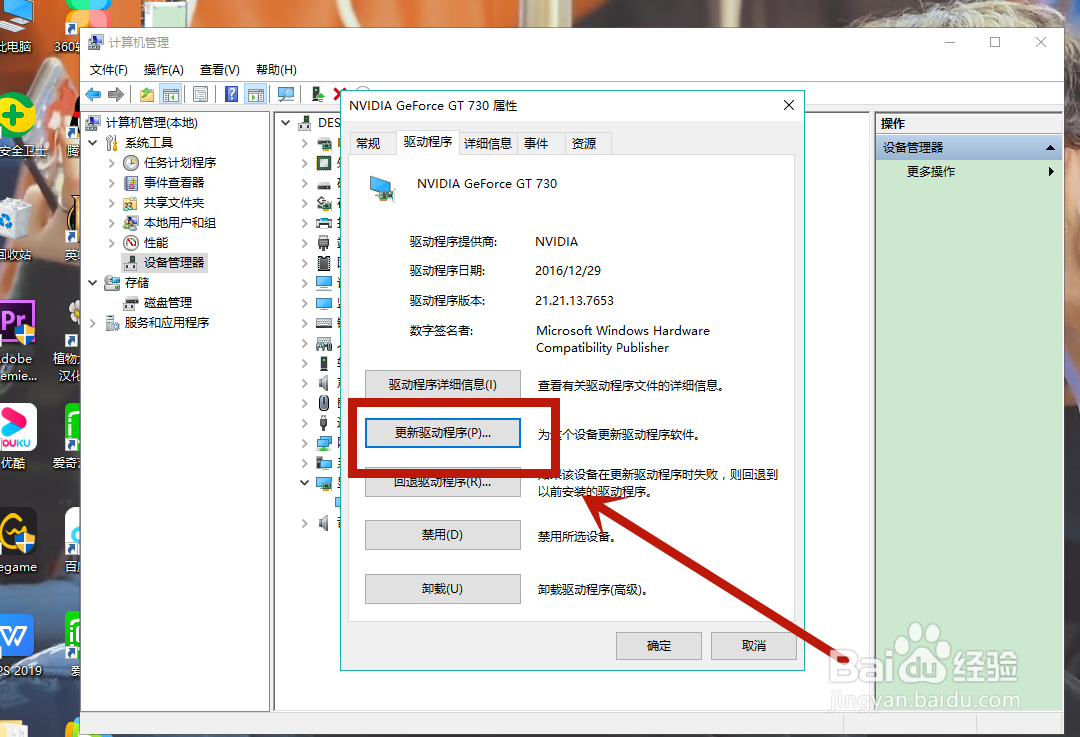Open the 操作(A) menu

164,70
